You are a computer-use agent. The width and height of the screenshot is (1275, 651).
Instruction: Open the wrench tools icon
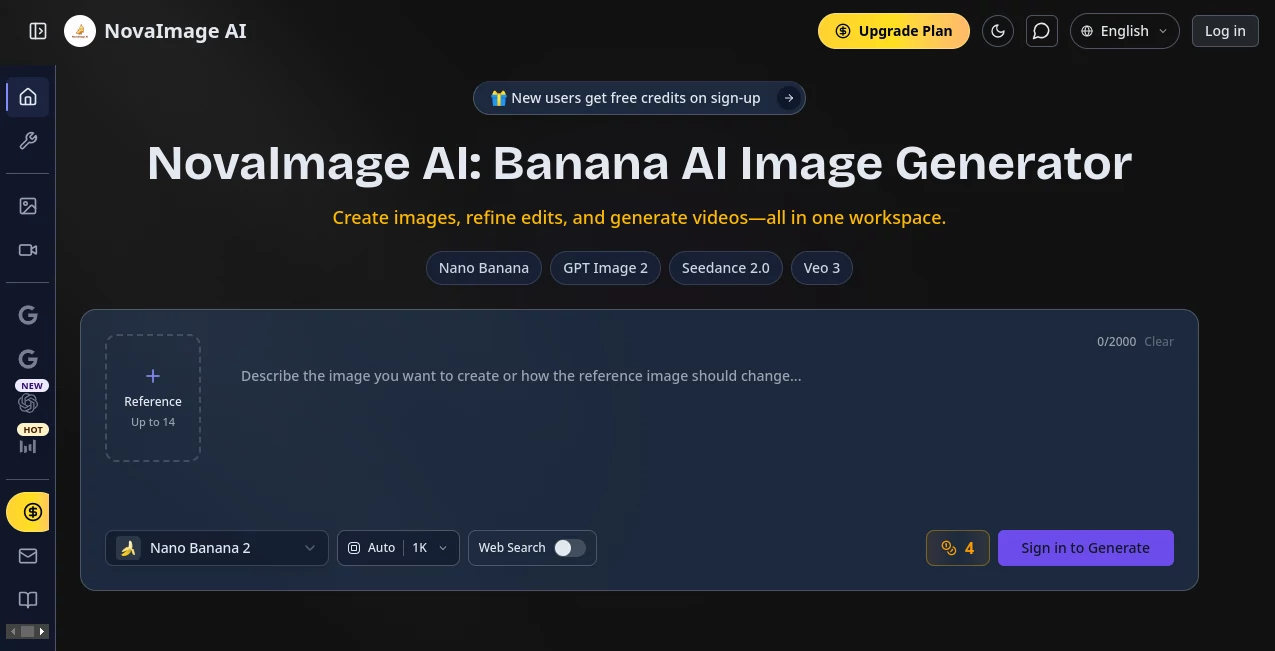click(x=28, y=141)
